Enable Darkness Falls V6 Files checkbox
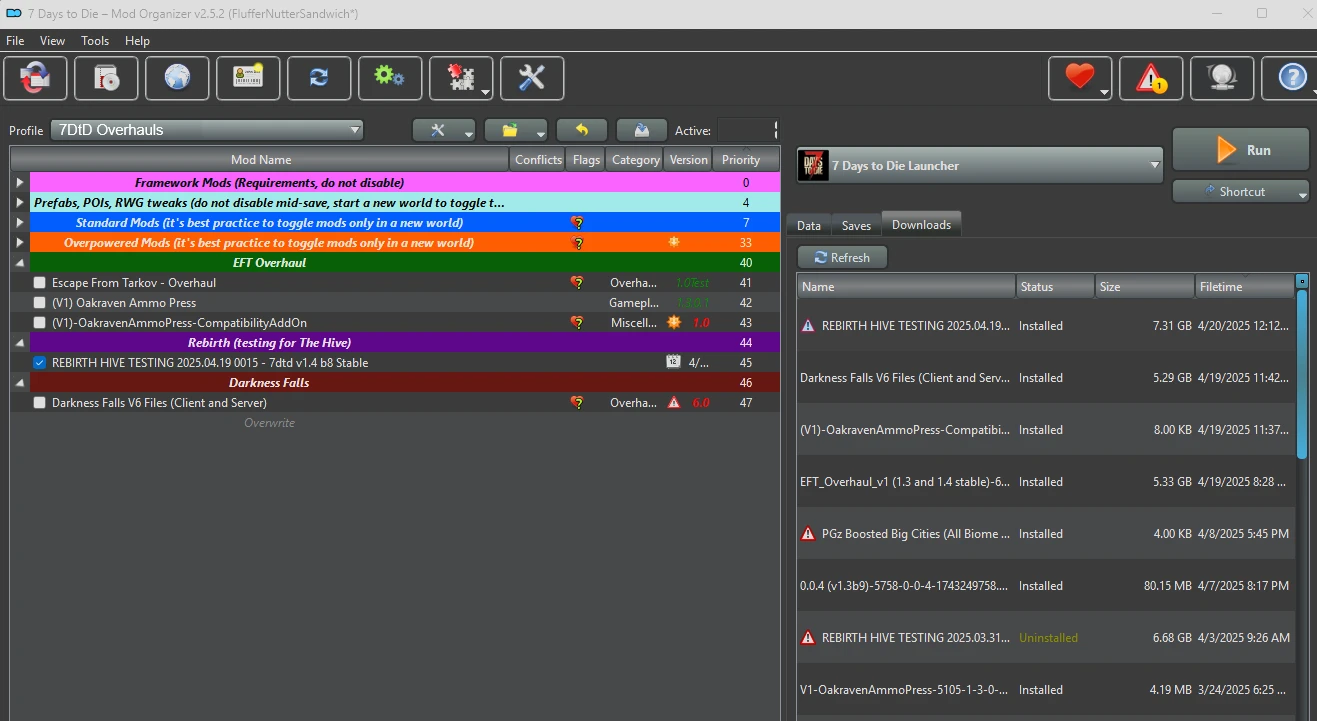The height and width of the screenshot is (721, 1317). [x=40, y=403]
